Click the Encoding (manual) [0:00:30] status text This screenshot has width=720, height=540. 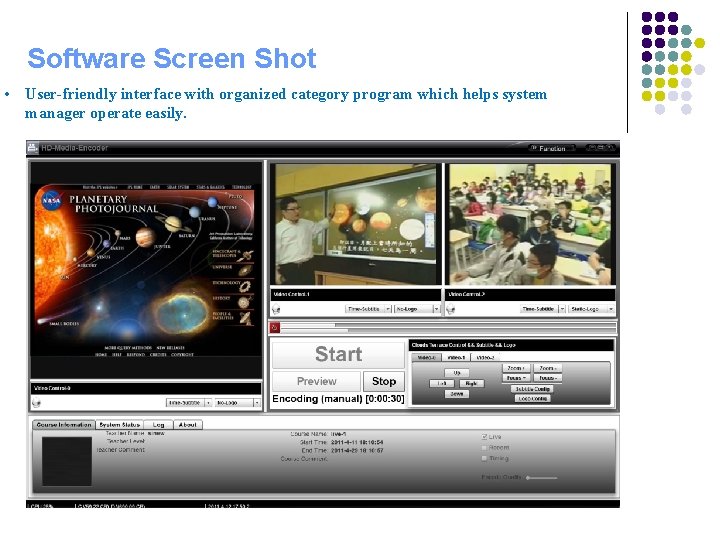click(x=338, y=399)
